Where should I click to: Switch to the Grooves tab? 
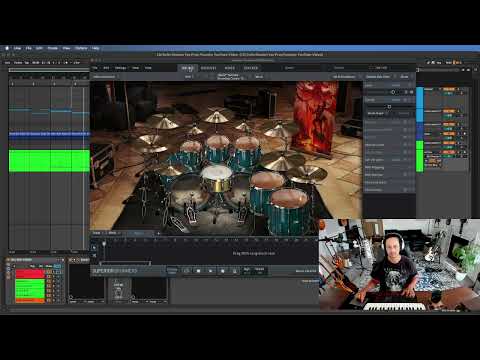click(208, 68)
